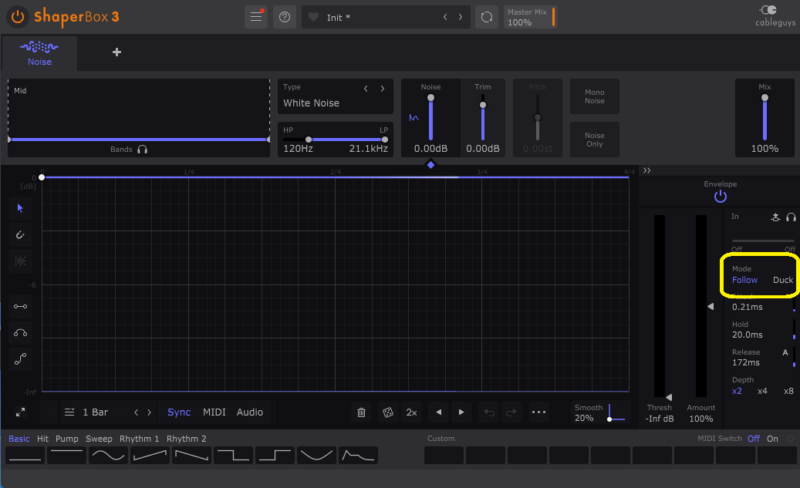The image size is (800, 488).
Task: Switch trigger mode to MIDI
Action: click(214, 412)
